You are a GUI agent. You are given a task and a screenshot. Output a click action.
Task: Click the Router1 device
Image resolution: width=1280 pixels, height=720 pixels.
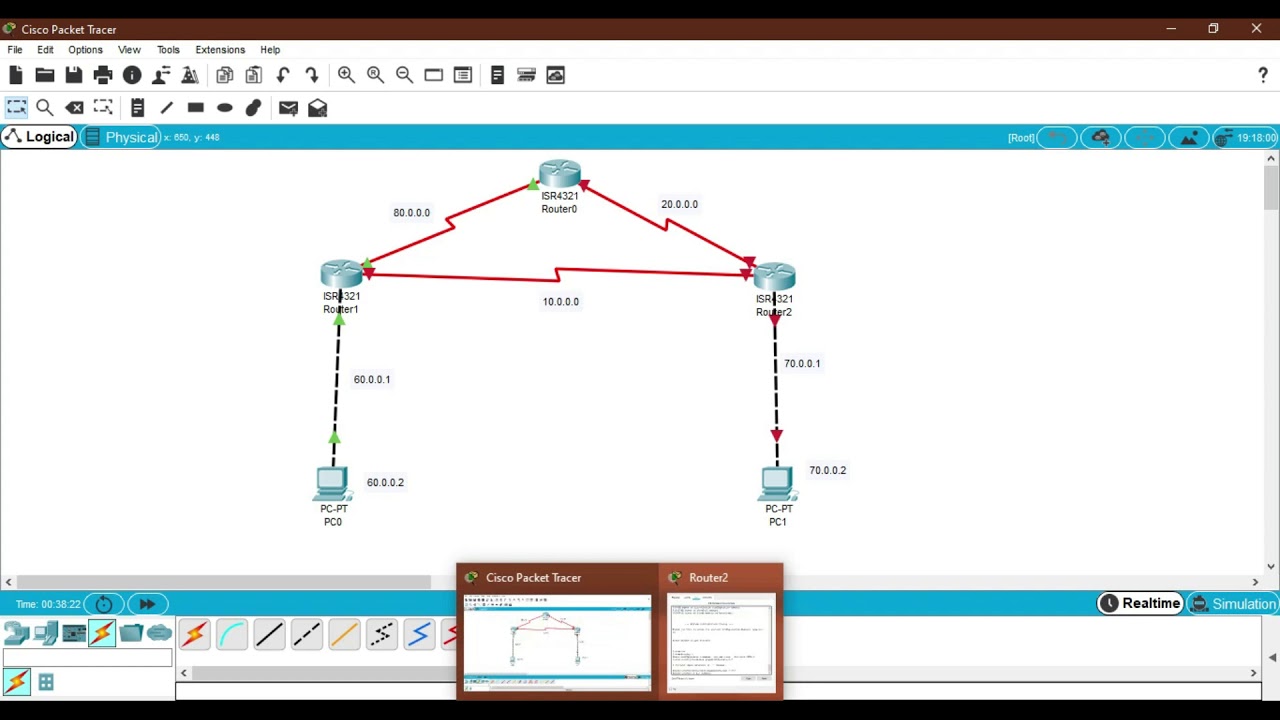(341, 274)
